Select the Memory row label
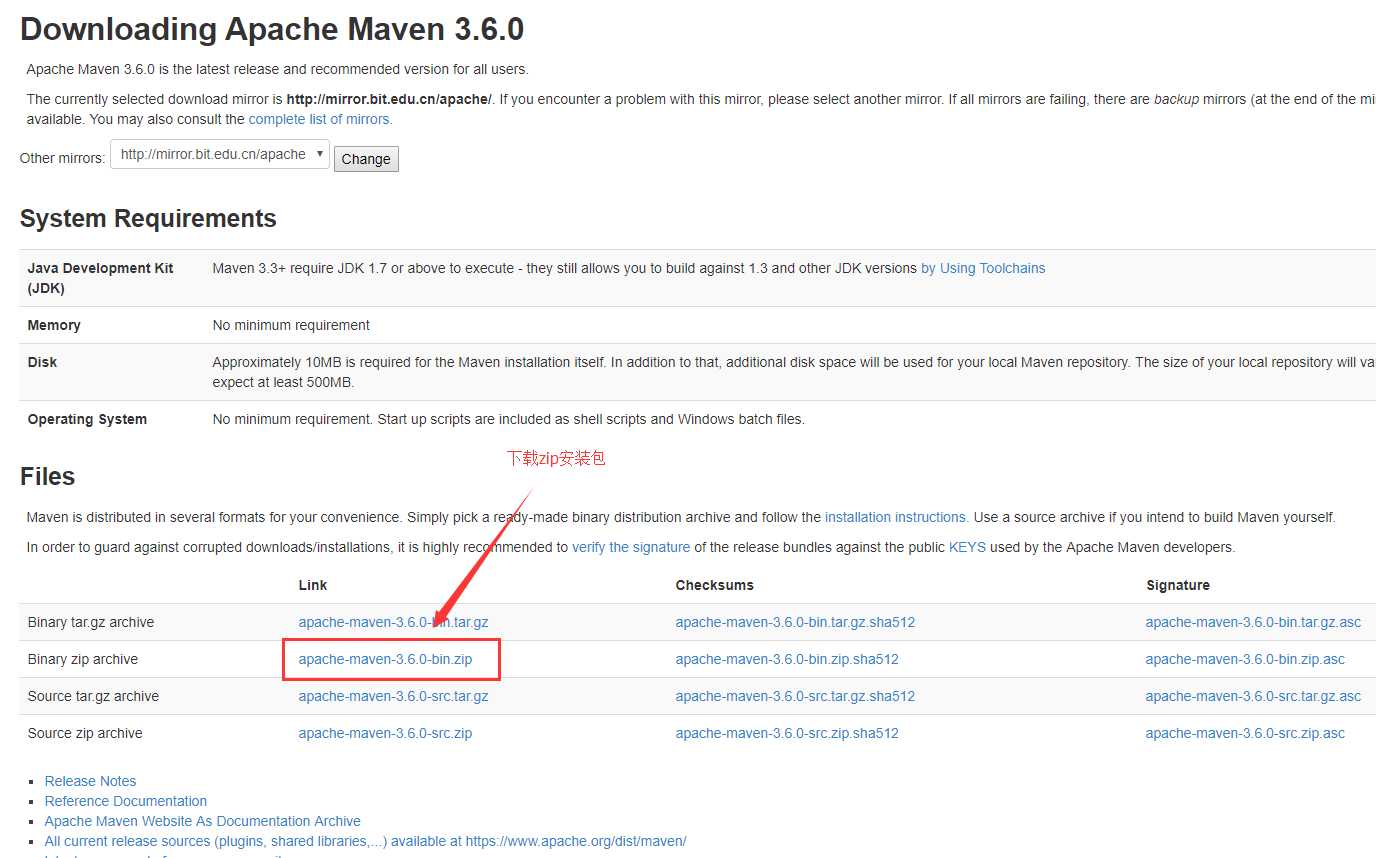 pyautogui.click(x=54, y=325)
